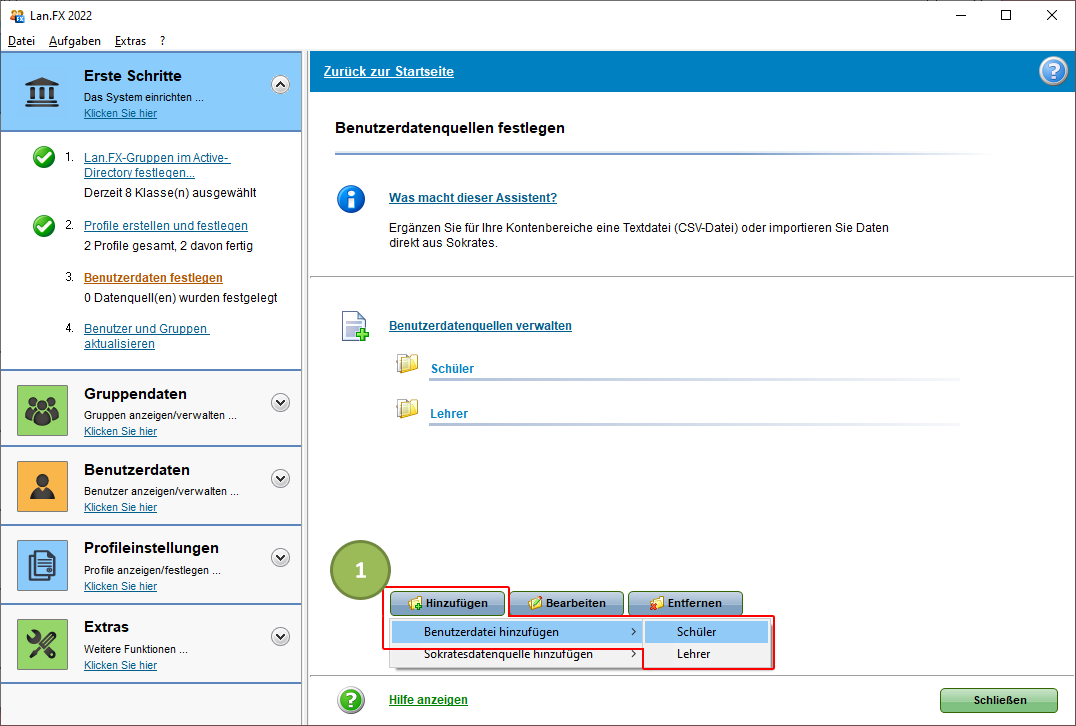Viewport: 1076px width, 726px height.
Task: Open the Was macht dieser Assistent? link
Action: point(473,198)
